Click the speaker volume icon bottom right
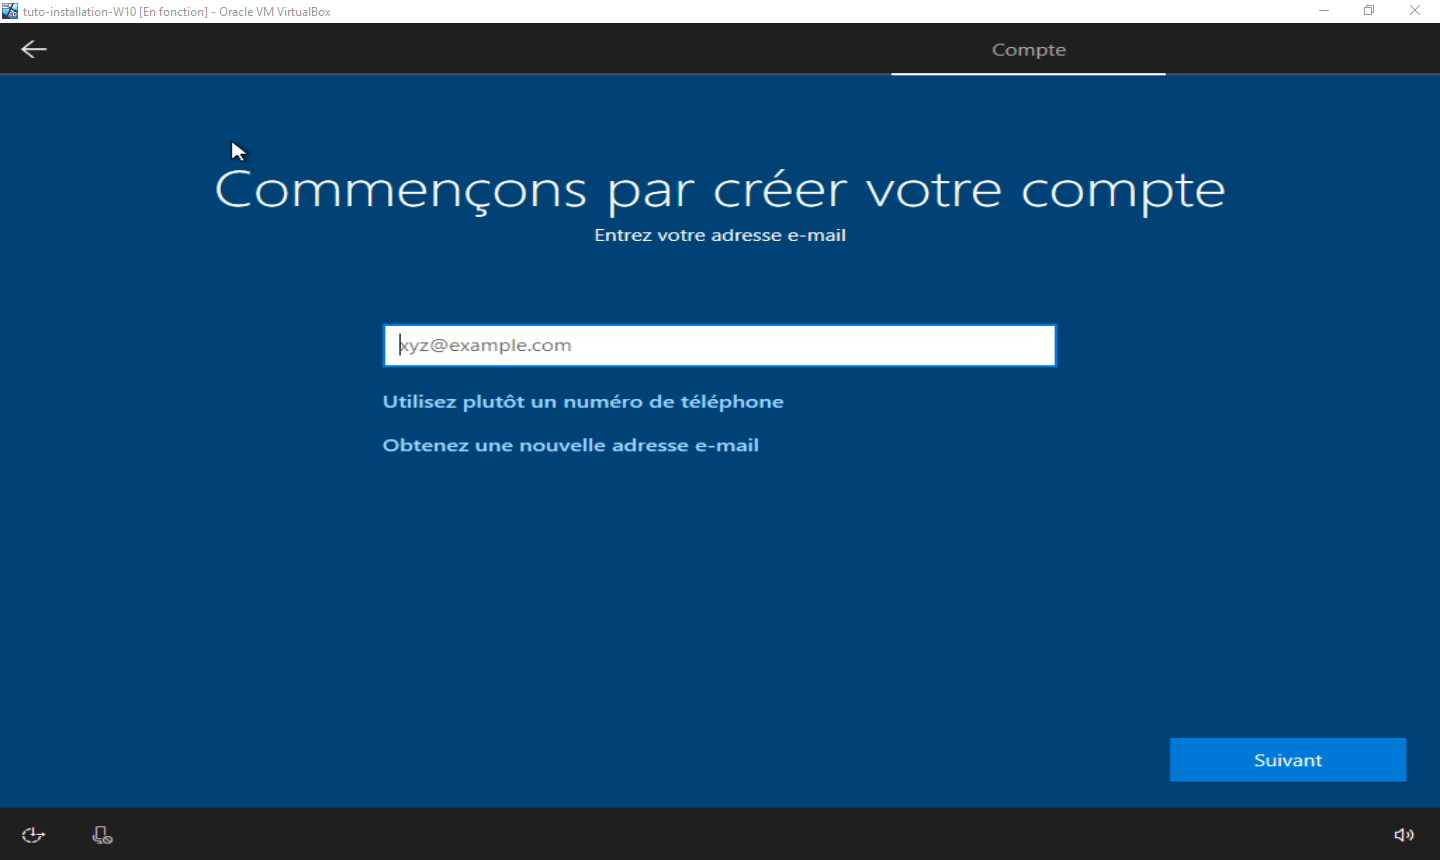The height and width of the screenshot is (860, 1440). [x=1404, y=834]
